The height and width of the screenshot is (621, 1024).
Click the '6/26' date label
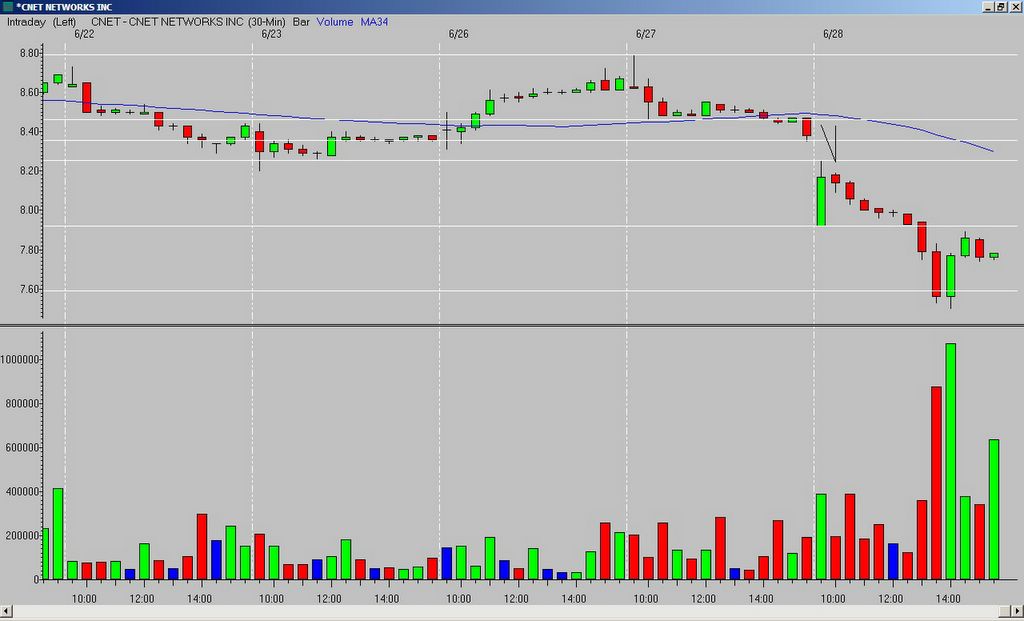(458, 34)
